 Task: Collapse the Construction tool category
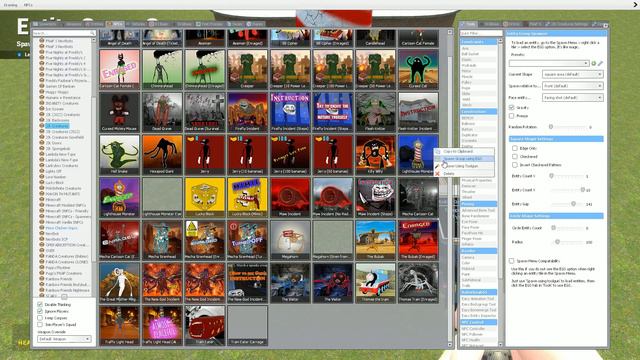tap(478, 111)
